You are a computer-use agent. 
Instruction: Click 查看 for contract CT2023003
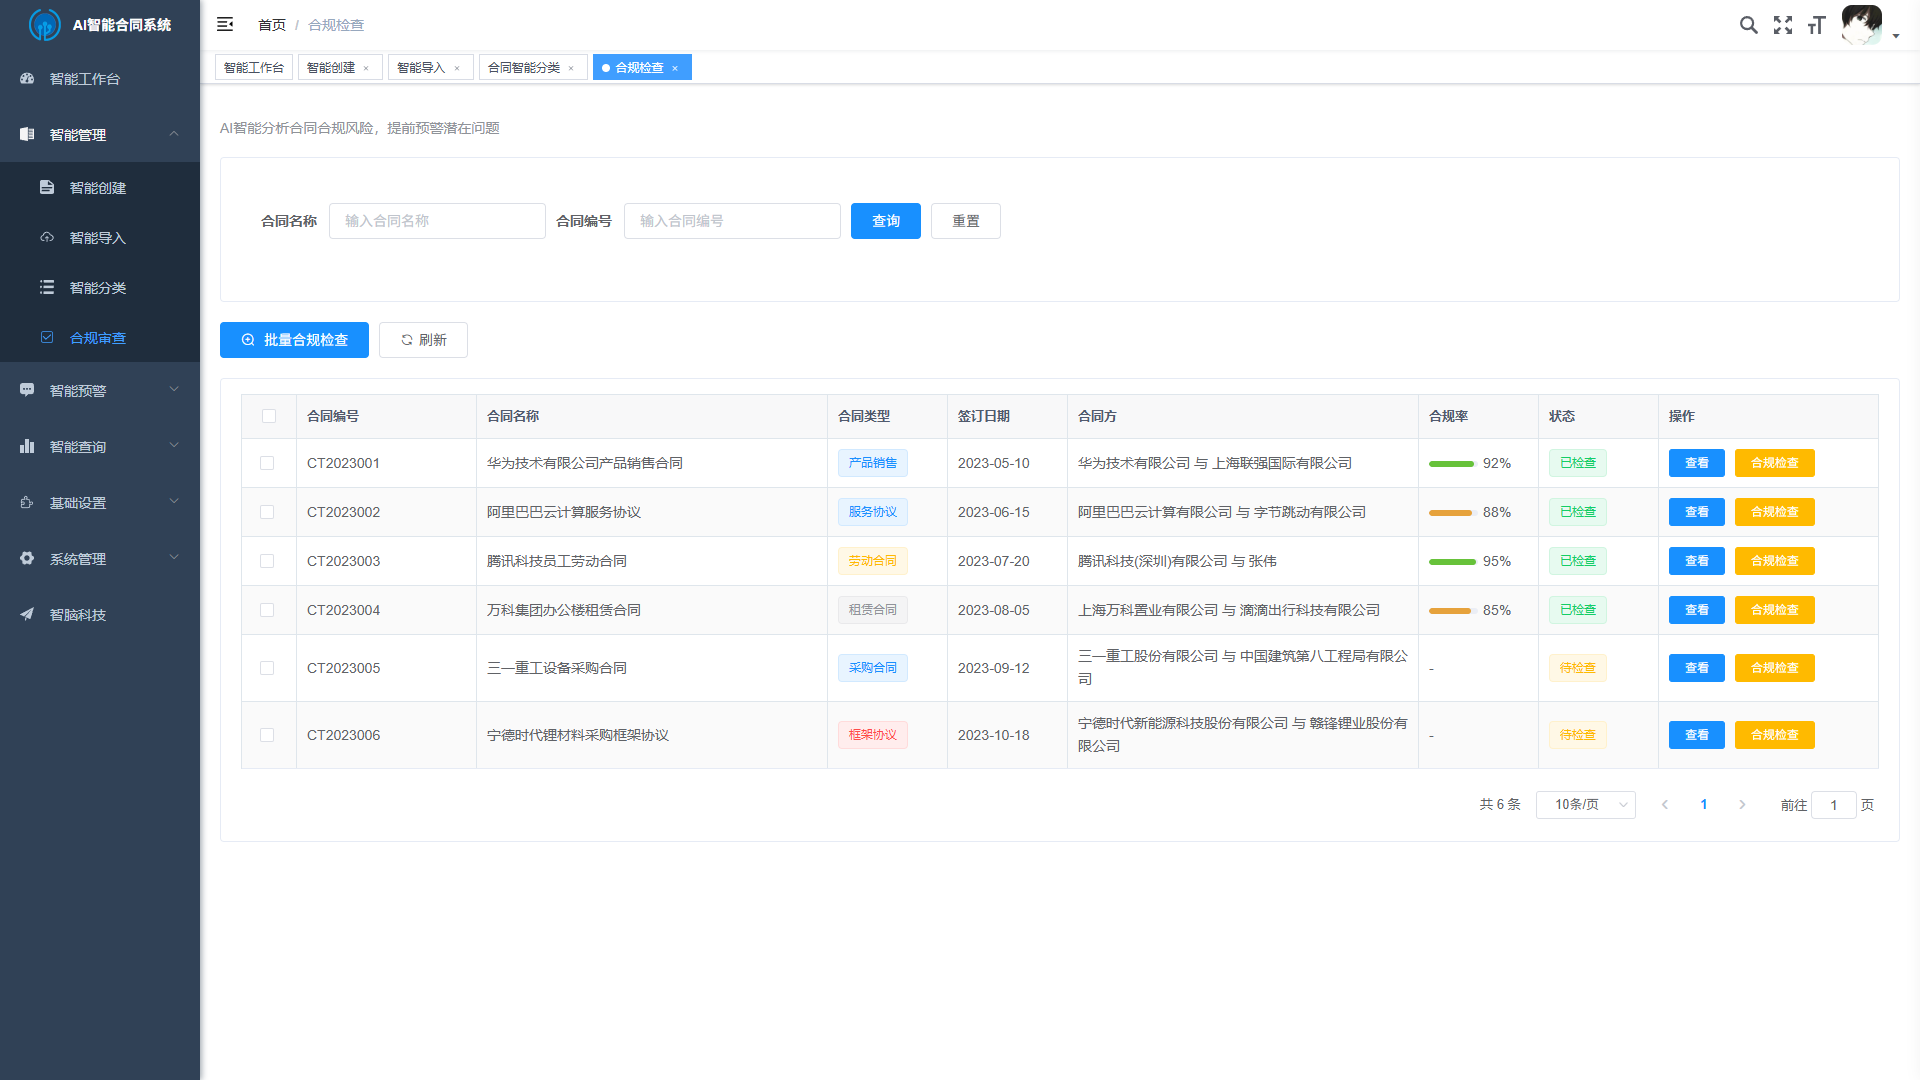tap(1696, 561)
